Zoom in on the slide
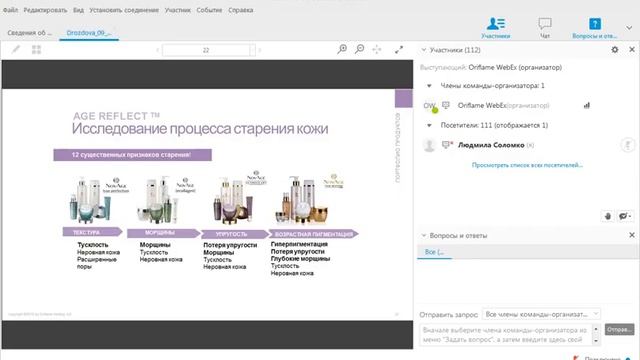This screenshot has height=360, width=640. [342, 49]
